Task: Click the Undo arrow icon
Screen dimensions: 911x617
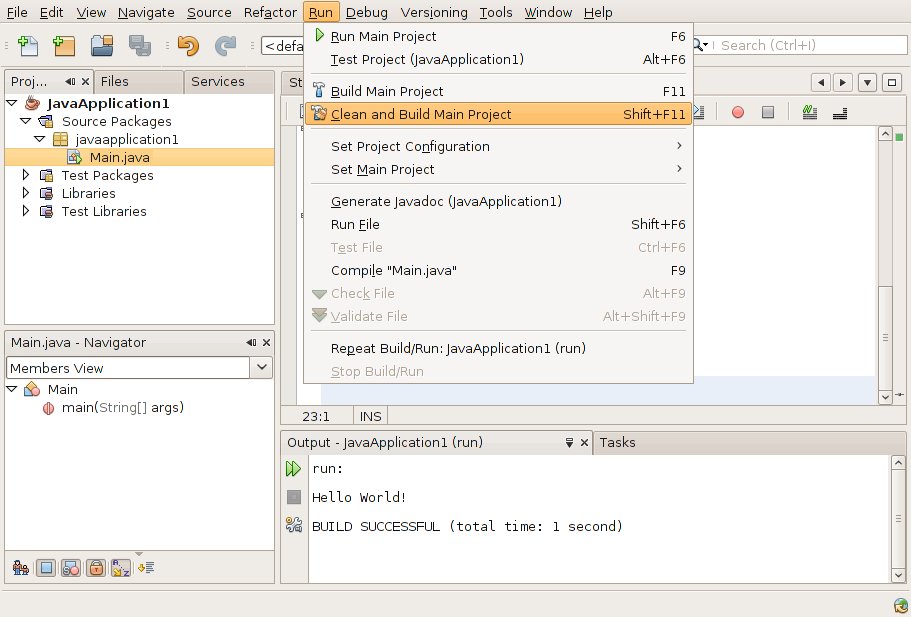Action: 187,45
